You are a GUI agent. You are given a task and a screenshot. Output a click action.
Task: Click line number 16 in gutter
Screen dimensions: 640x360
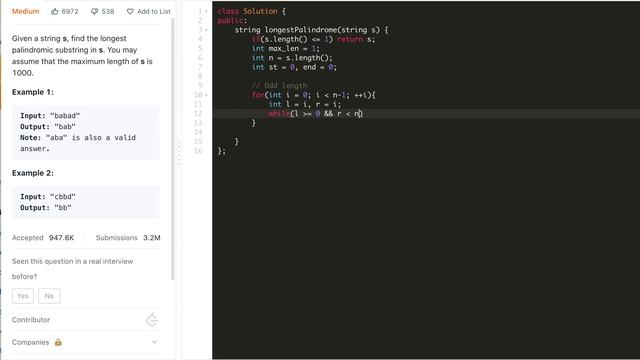(x=198, y=151)
